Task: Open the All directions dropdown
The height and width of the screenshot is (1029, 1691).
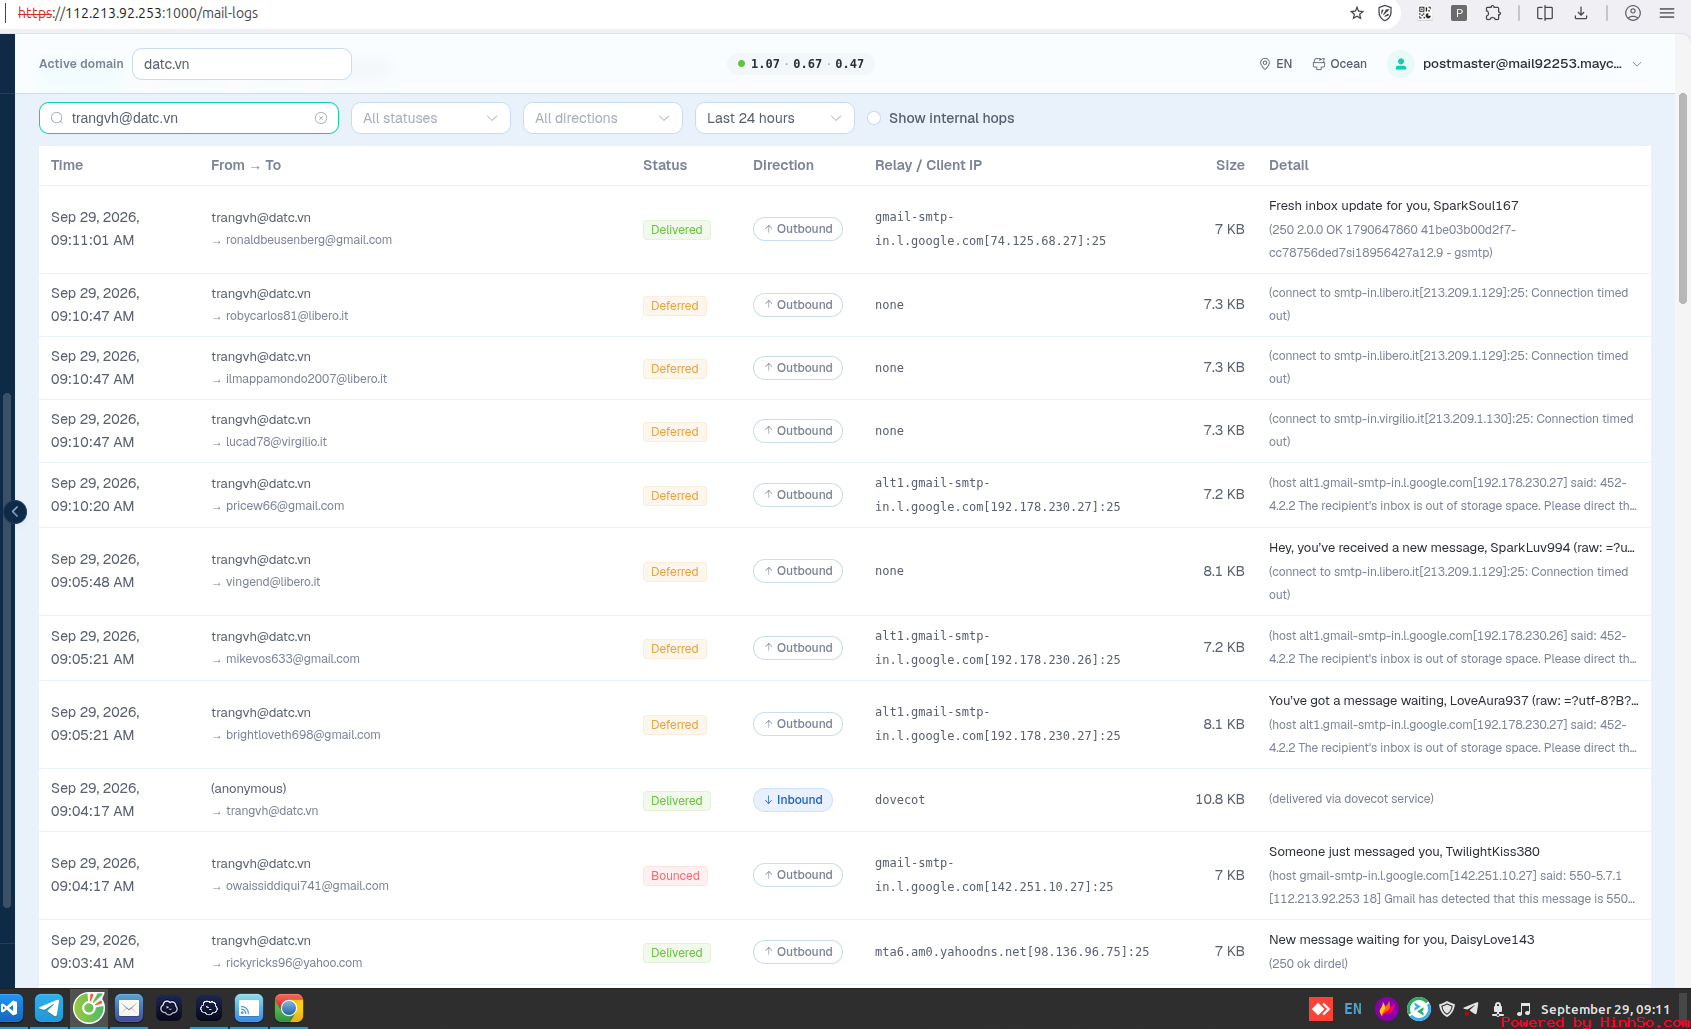Action: tap(603, 118)
